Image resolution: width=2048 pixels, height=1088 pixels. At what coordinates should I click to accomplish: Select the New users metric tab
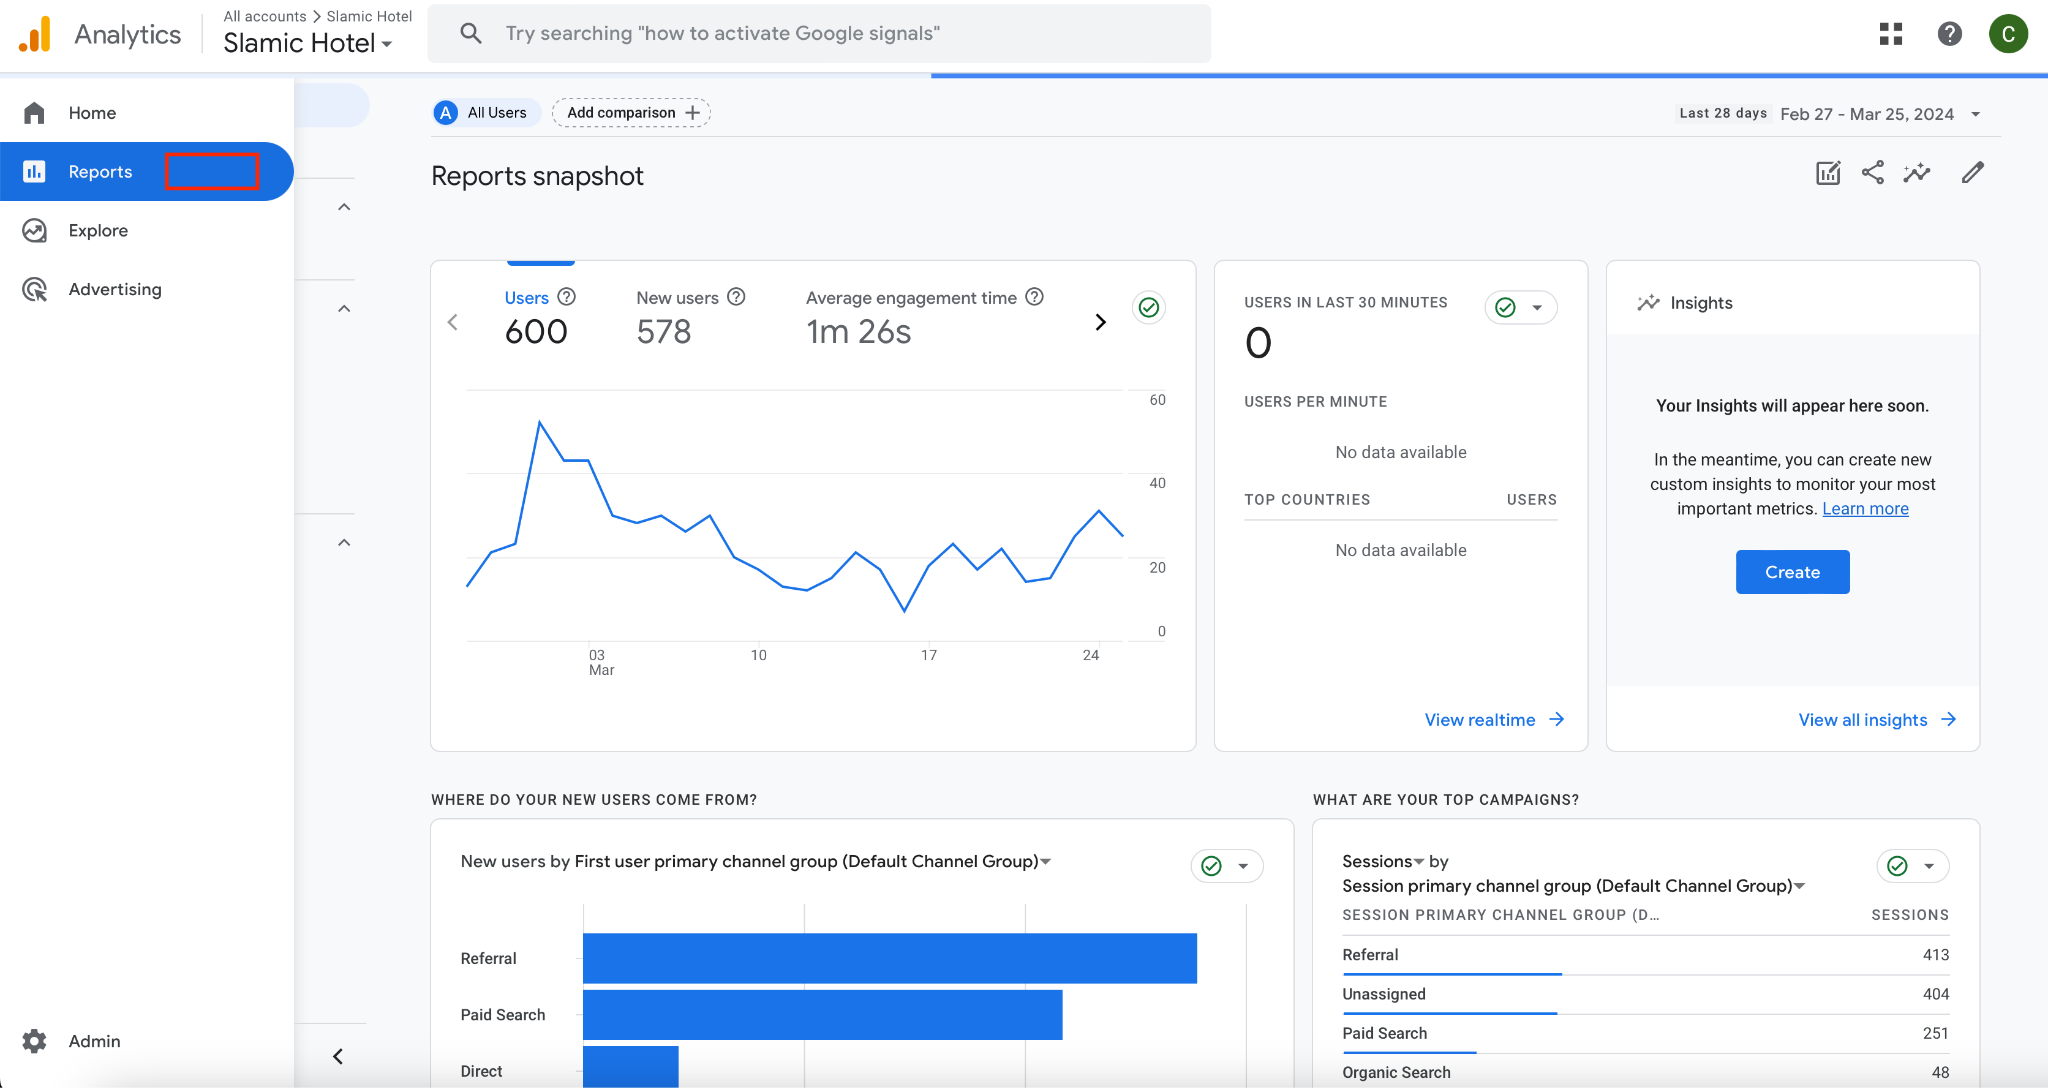691,317
